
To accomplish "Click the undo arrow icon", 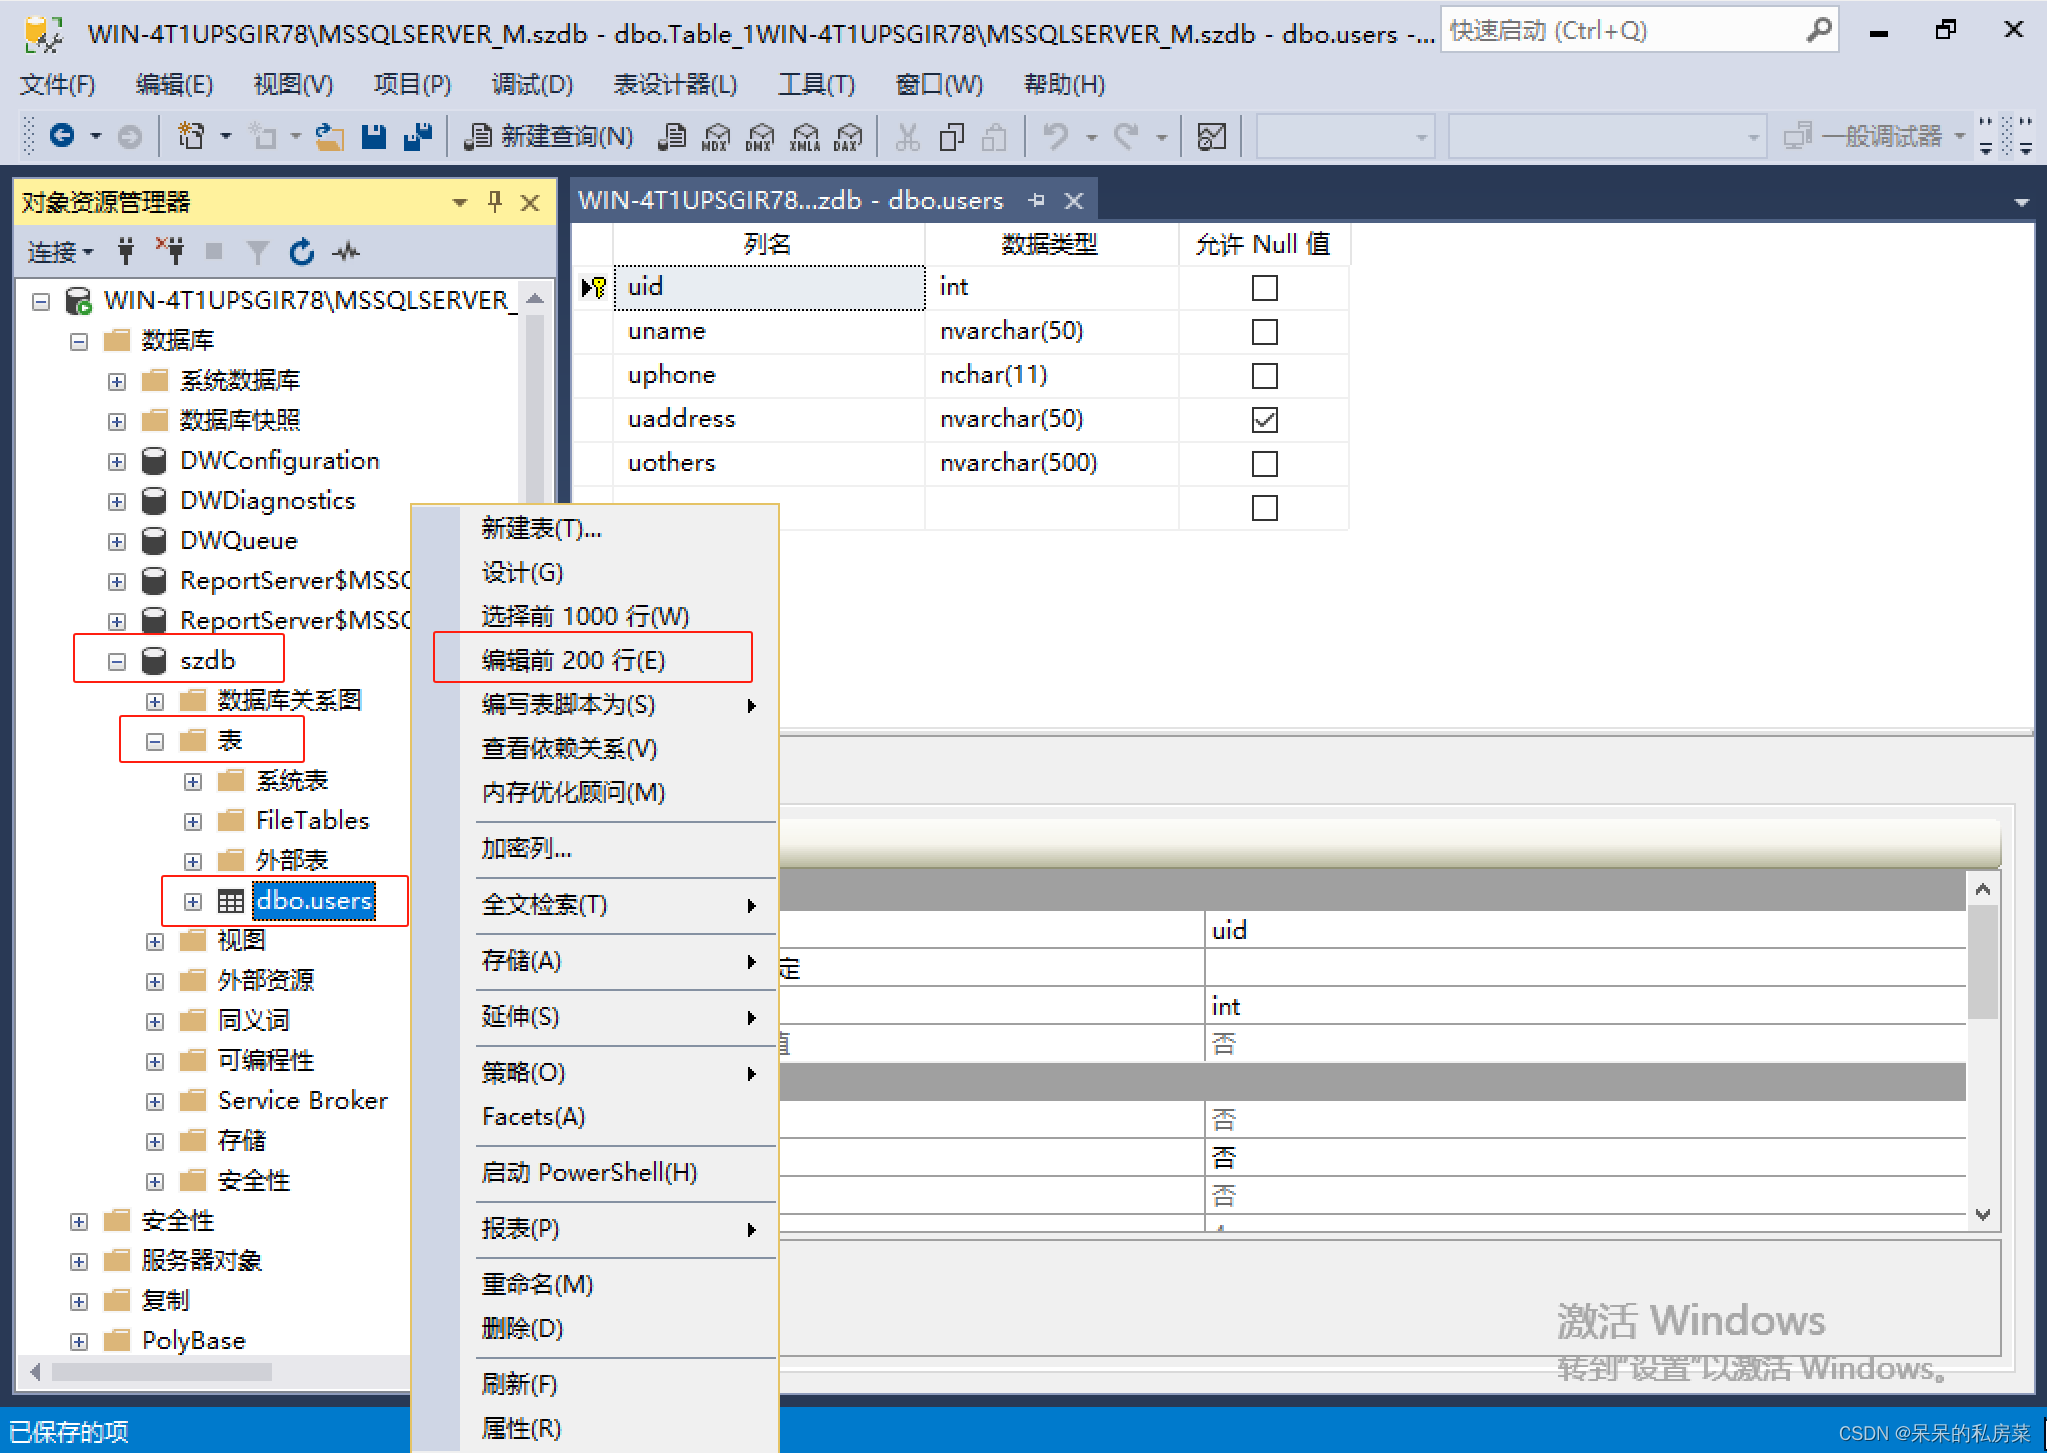I will (x=1055, y=135).
